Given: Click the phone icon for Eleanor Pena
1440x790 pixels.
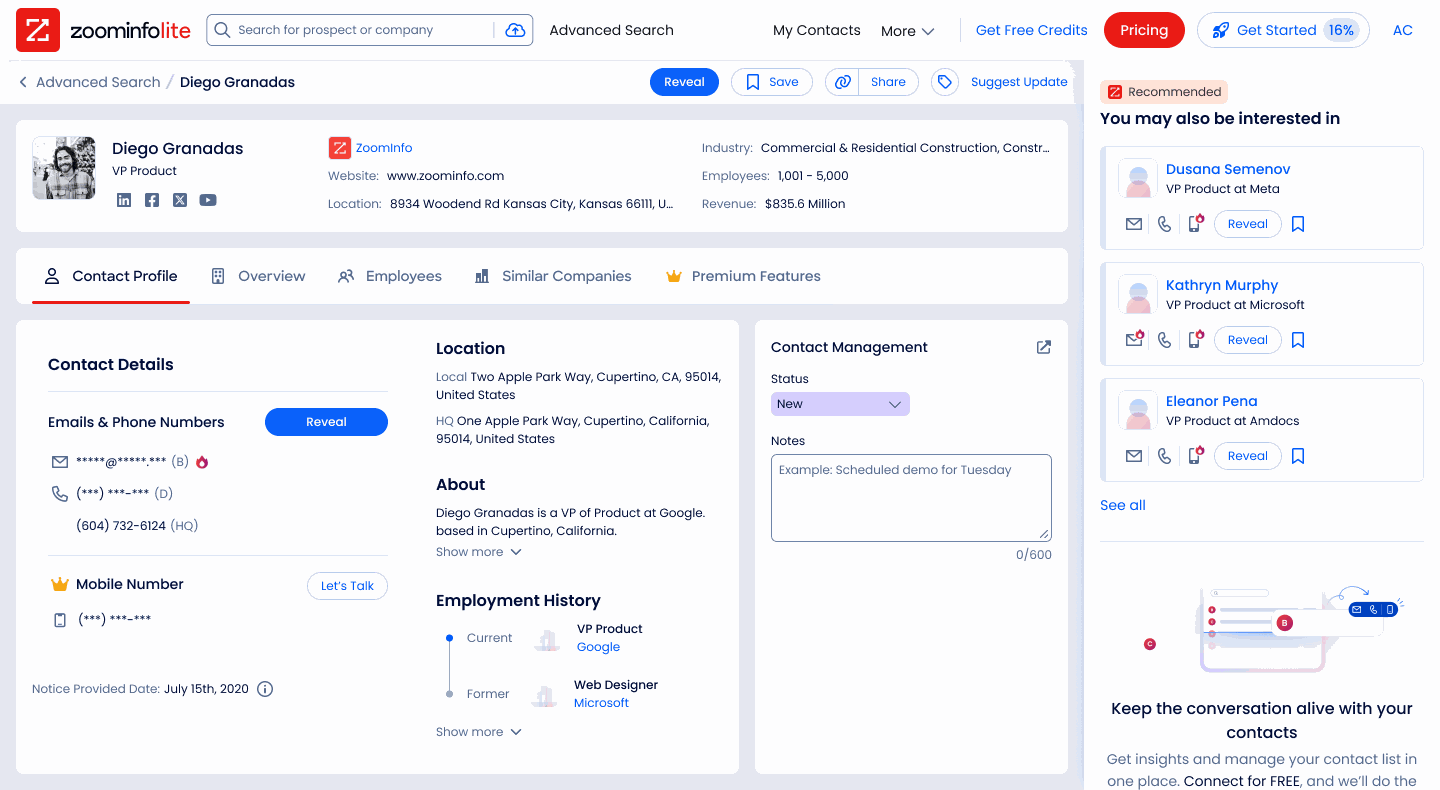Looking at the screenshot, I should (1164, 456).
